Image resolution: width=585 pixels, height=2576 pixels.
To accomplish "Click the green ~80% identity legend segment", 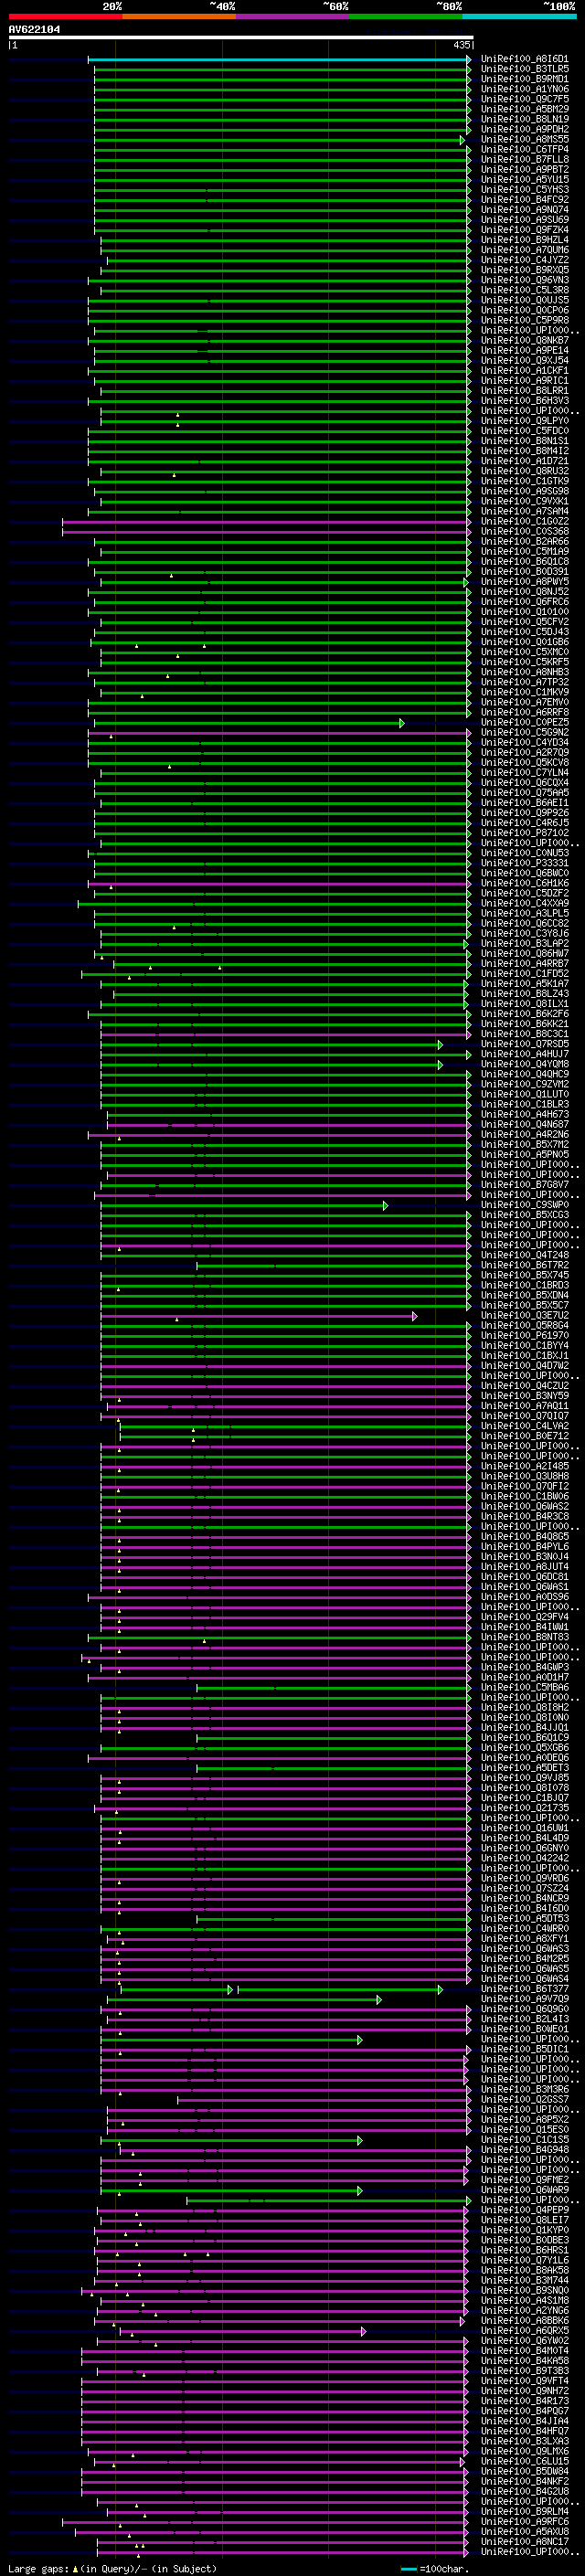I will [406, 16].
